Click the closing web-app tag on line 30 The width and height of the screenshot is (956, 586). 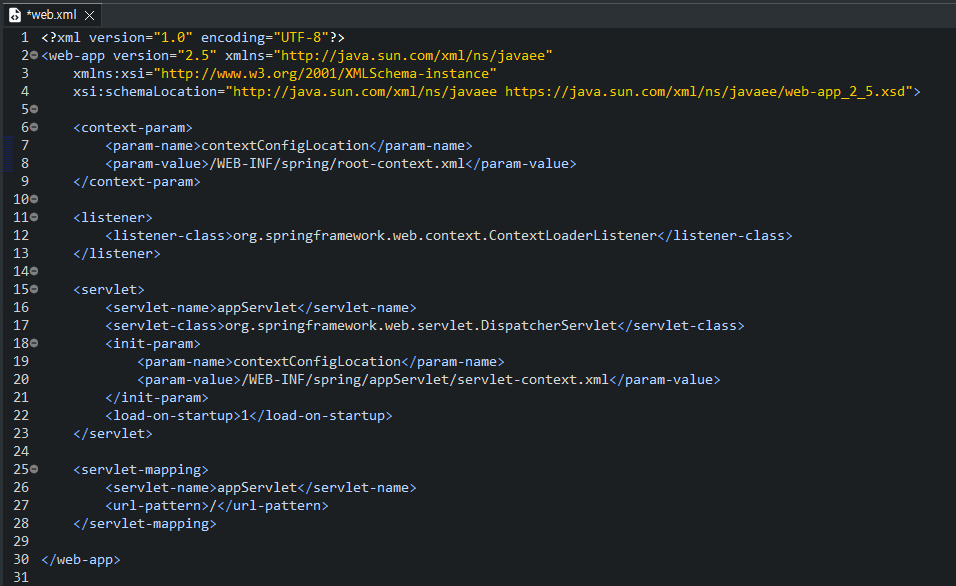[80, 559]
